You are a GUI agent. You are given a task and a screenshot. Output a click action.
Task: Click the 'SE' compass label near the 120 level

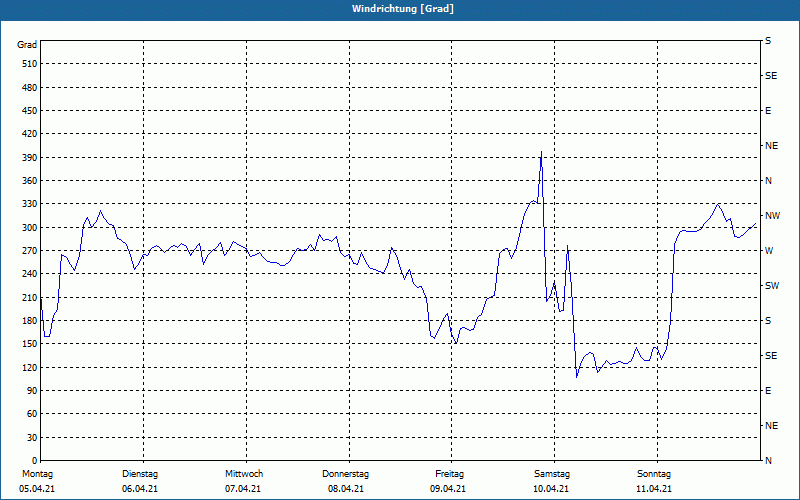click(771, 356)
